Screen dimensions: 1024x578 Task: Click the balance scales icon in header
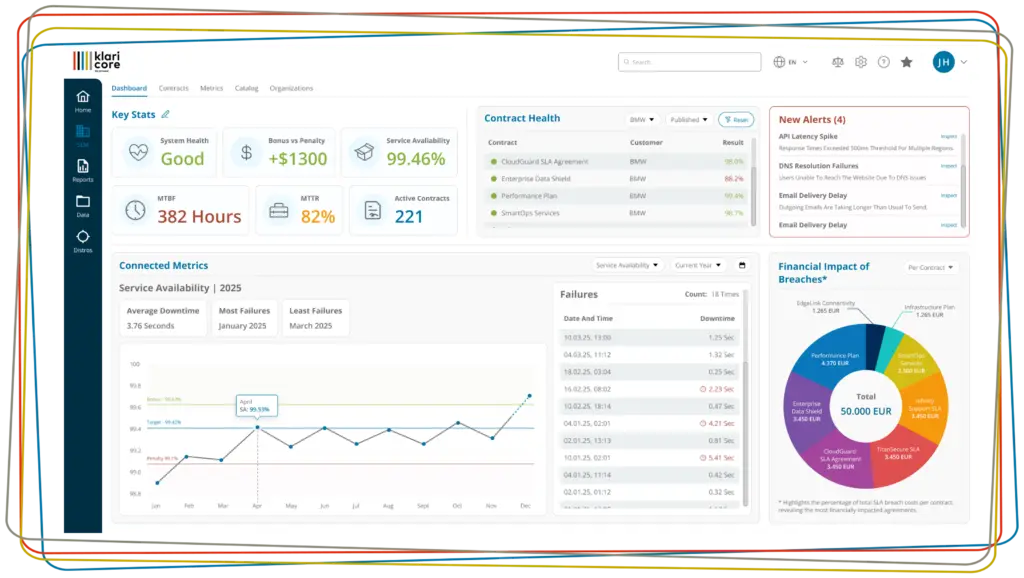(838, 62)
